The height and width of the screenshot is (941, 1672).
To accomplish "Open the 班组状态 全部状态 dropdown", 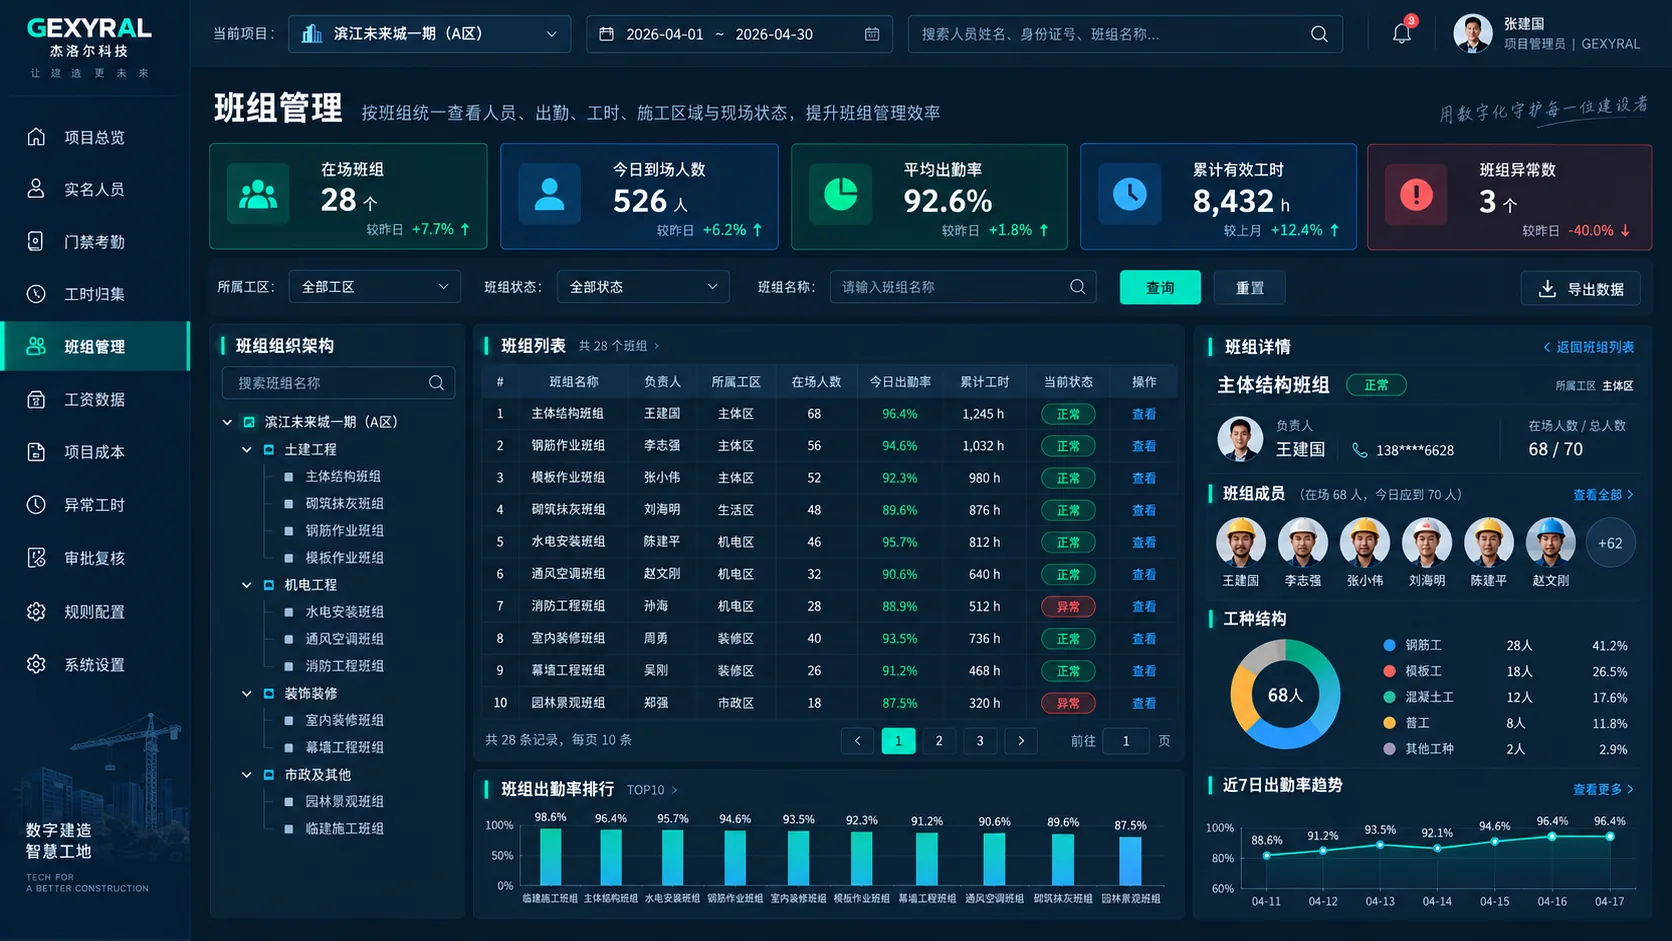I will click(643, 287).
